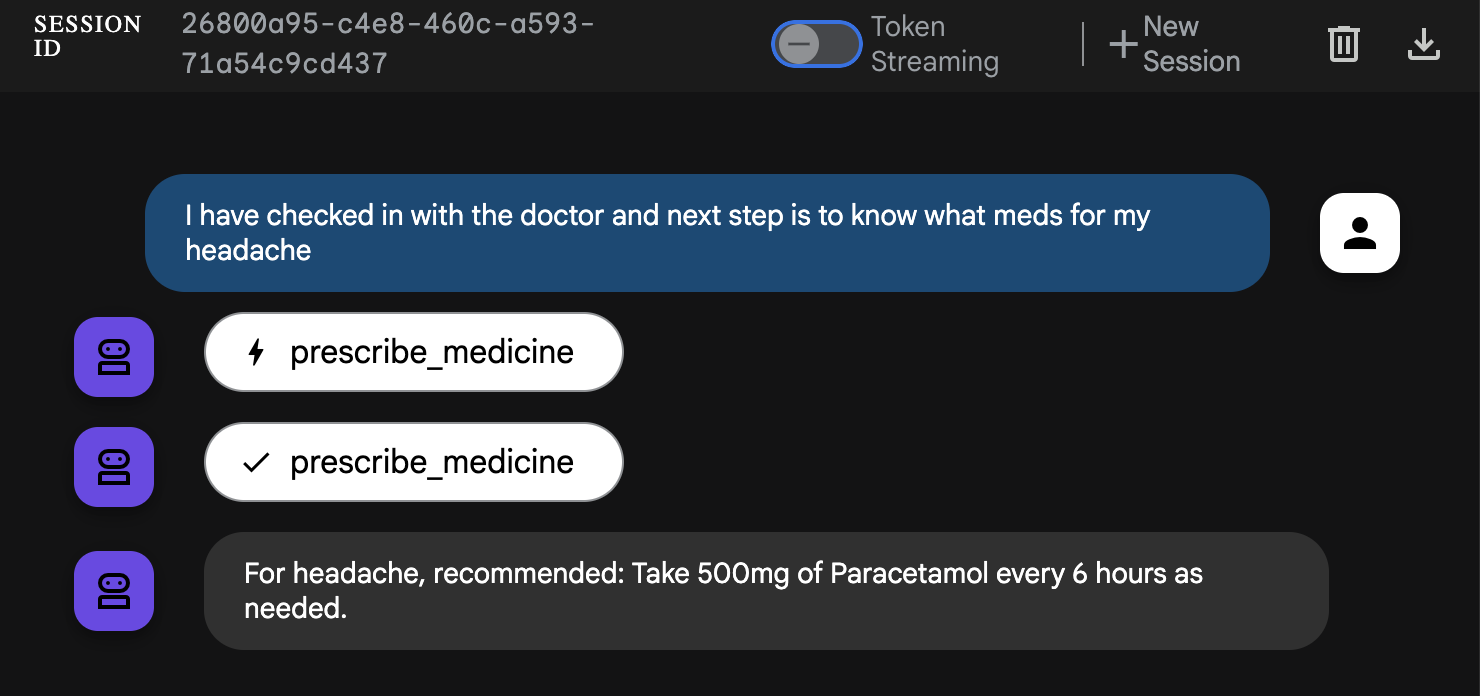This screenshot has width=1480, height=696.
Task: Start a New Session
Action: click(1175, 44)
